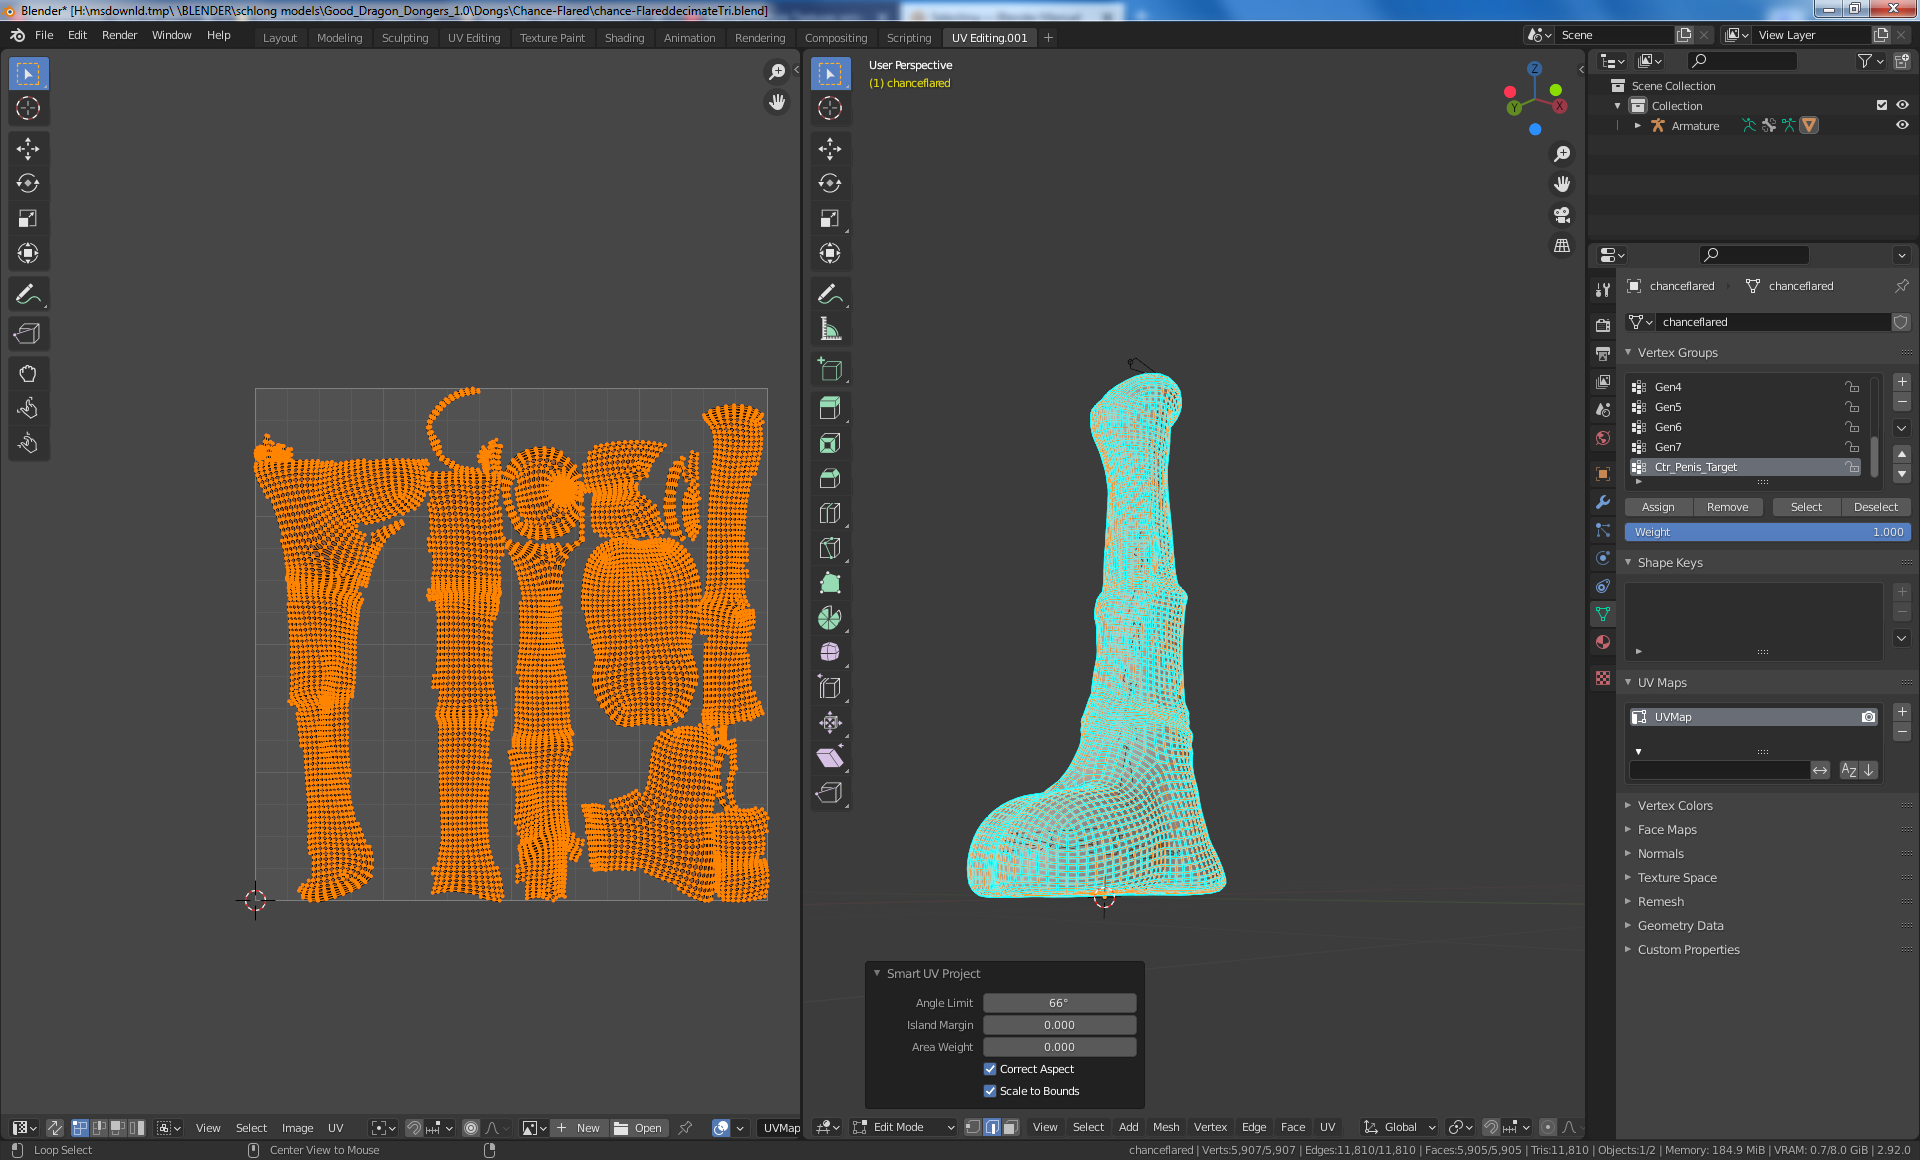Select the UV Grab sculpt tool

coord(28,374)
